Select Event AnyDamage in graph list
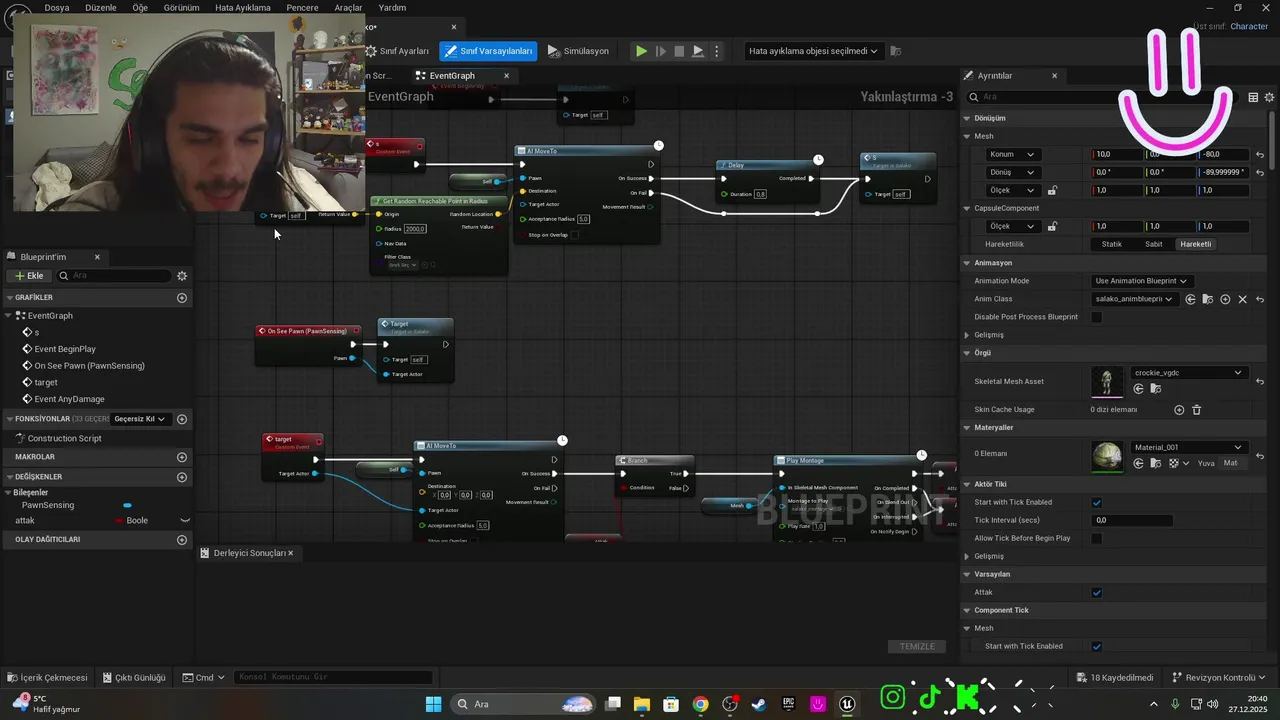The image size is (1280, 720). point(69,399)
